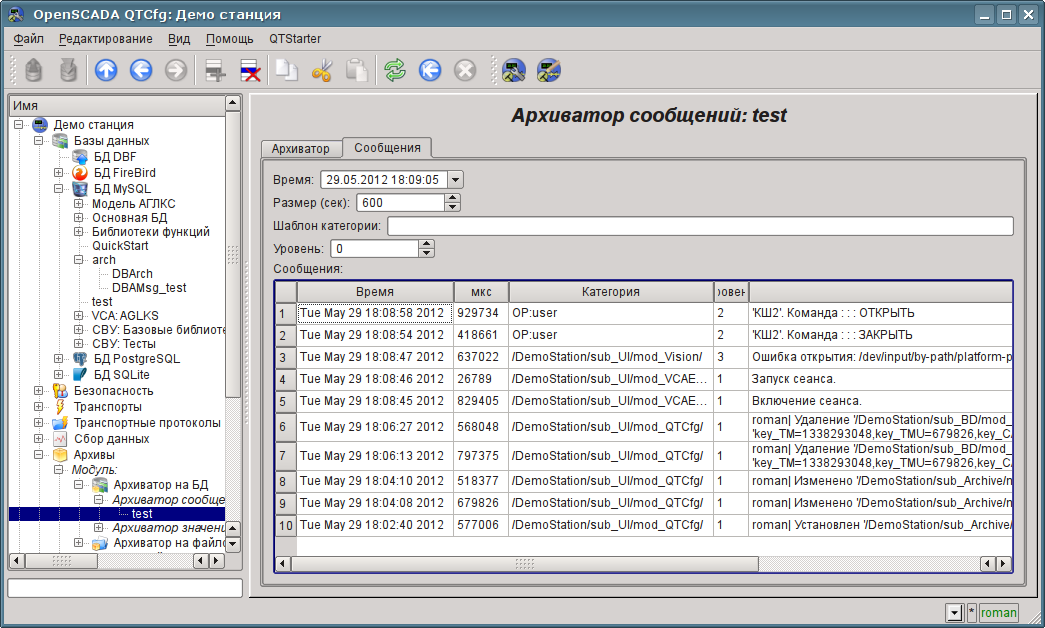The width and height of the screenshot is (1045, 628).
Task: Switch to the Архиватор tab
Action: click(300, 149)
